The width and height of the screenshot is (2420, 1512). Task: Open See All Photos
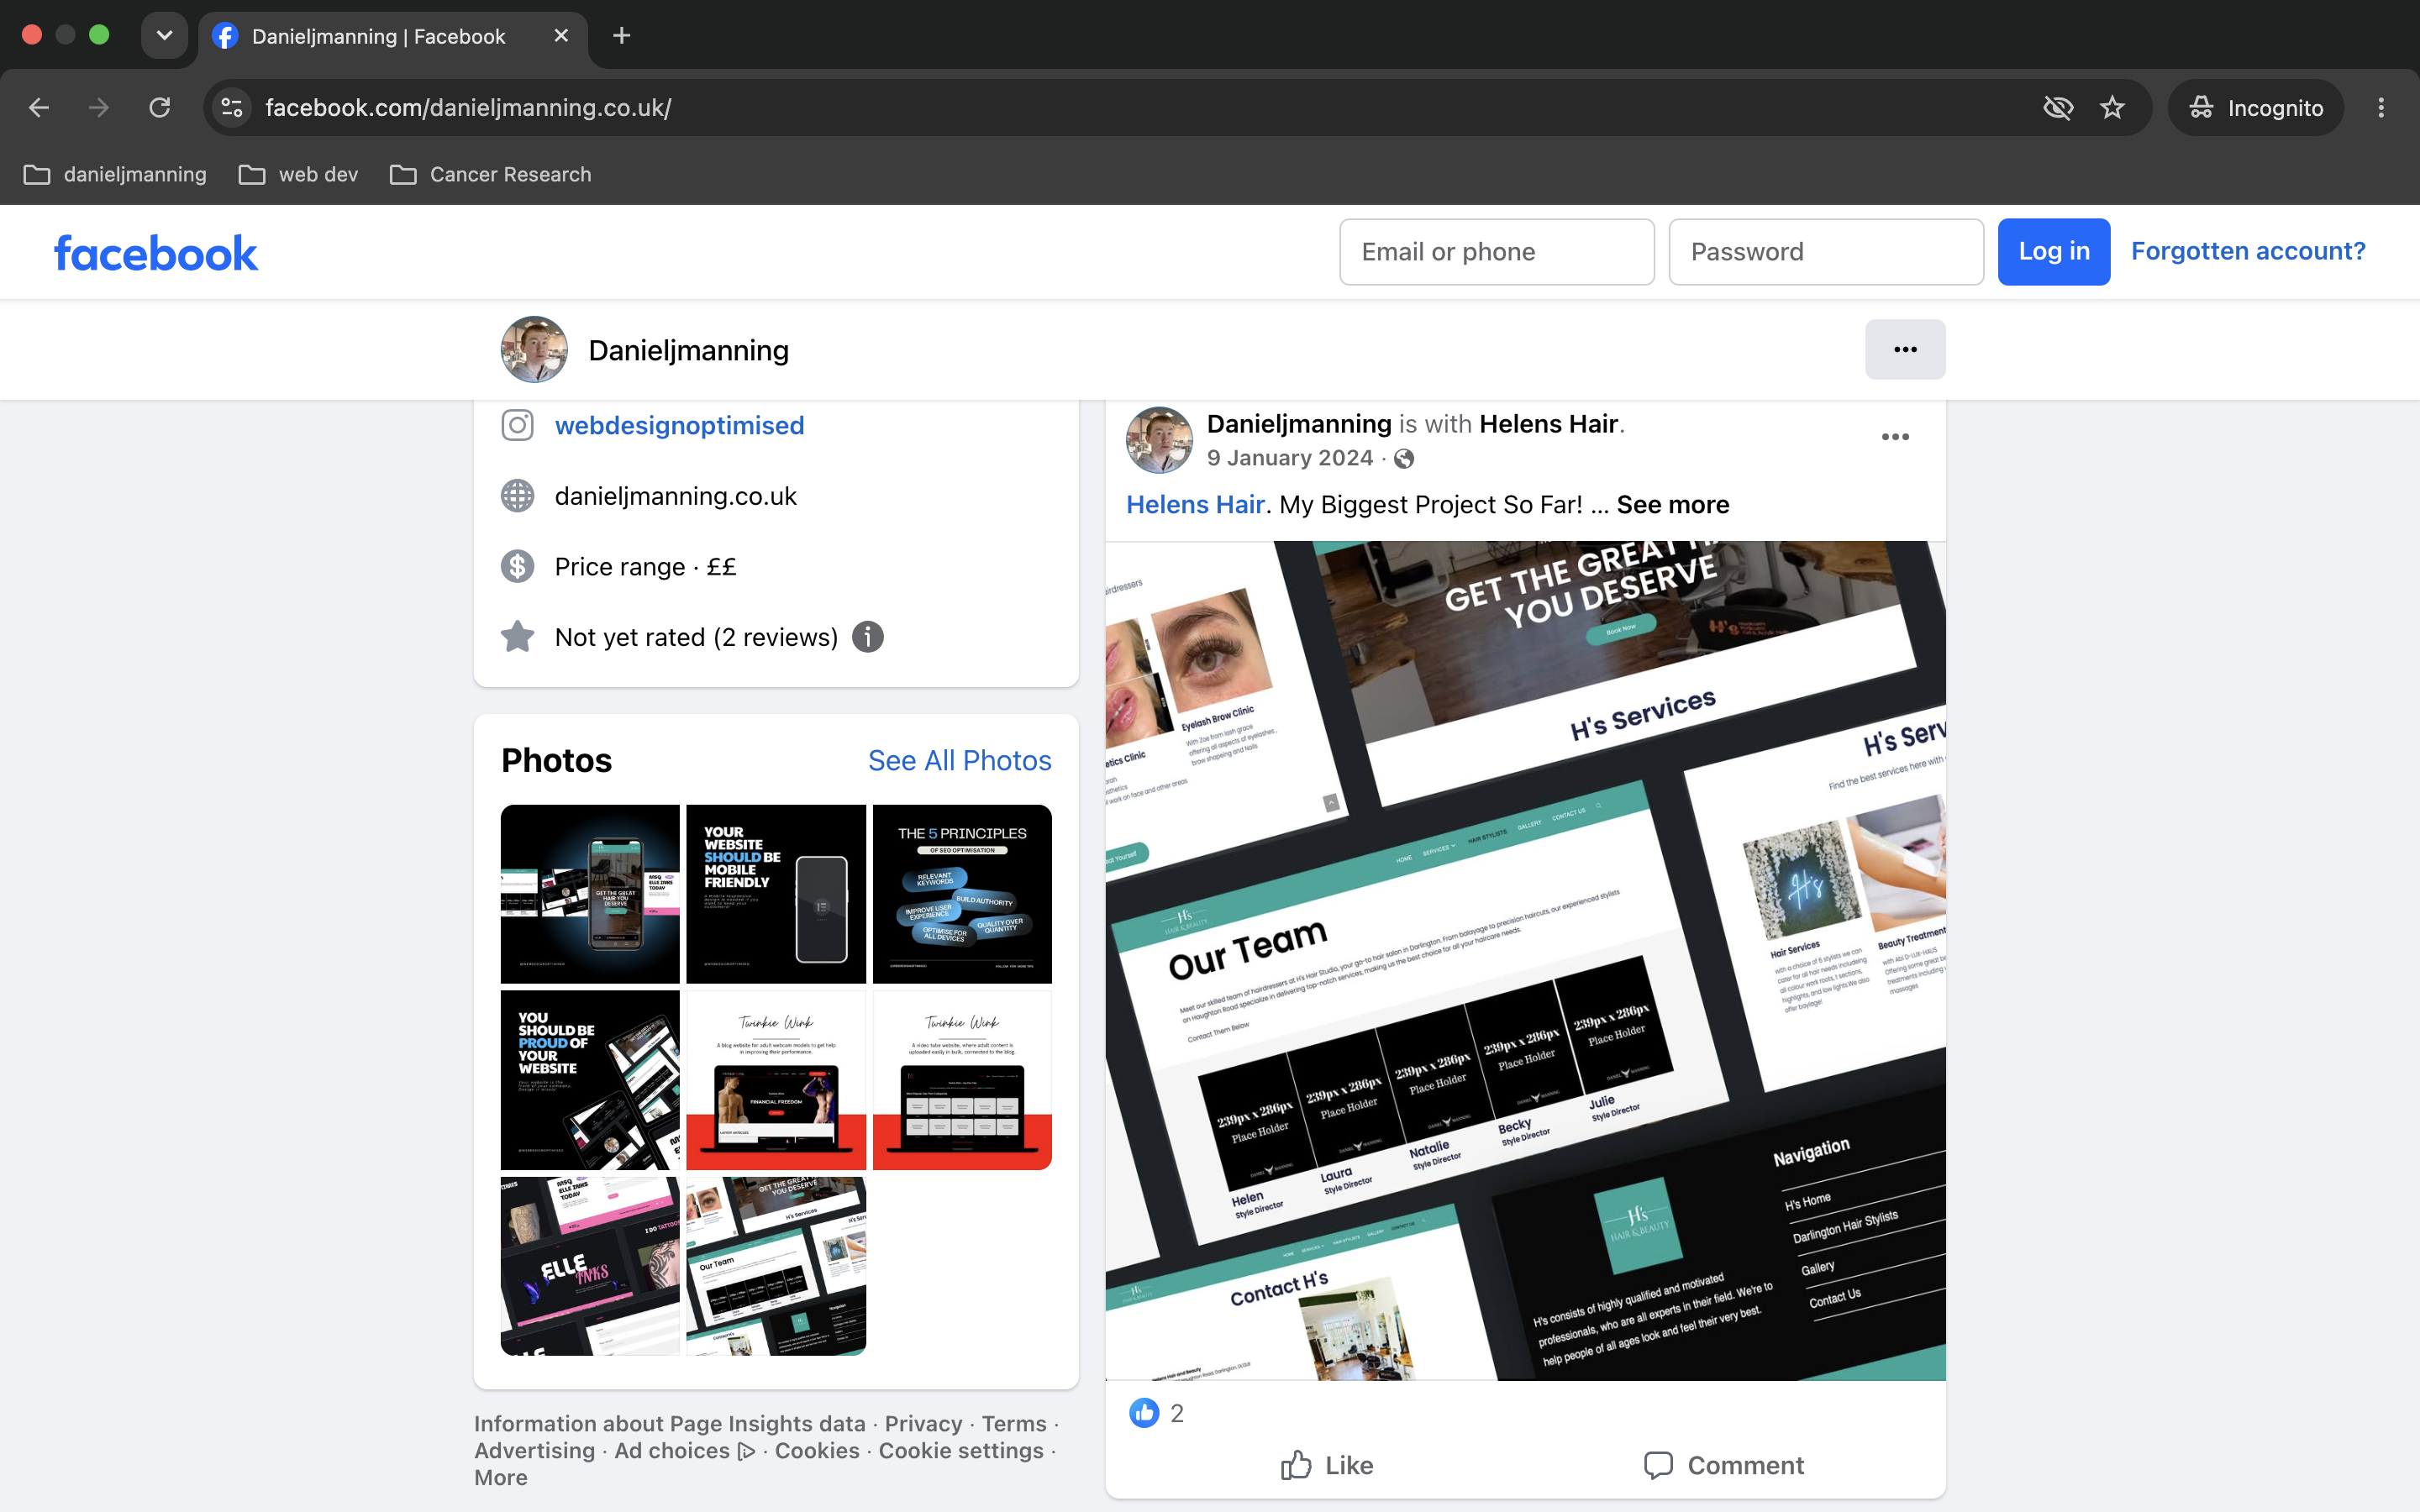coord(959,760)
